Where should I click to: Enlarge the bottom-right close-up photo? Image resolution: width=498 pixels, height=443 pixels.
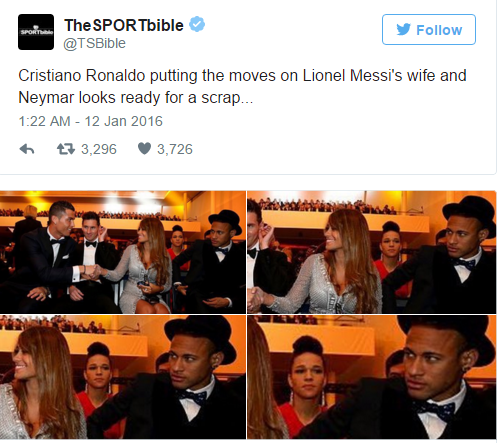point(372,377)
